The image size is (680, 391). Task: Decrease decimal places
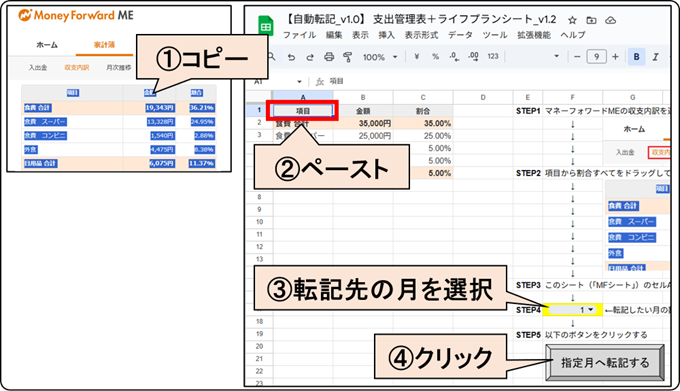coord(454,56)
